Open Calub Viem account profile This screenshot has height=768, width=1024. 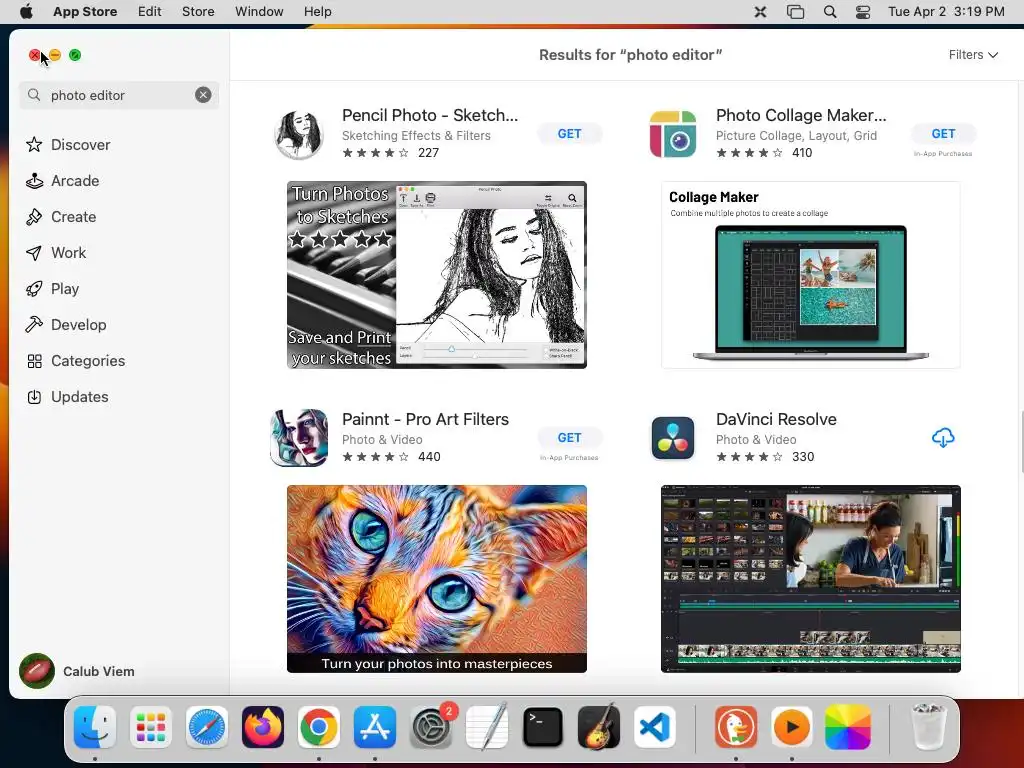tap(77, 671)
